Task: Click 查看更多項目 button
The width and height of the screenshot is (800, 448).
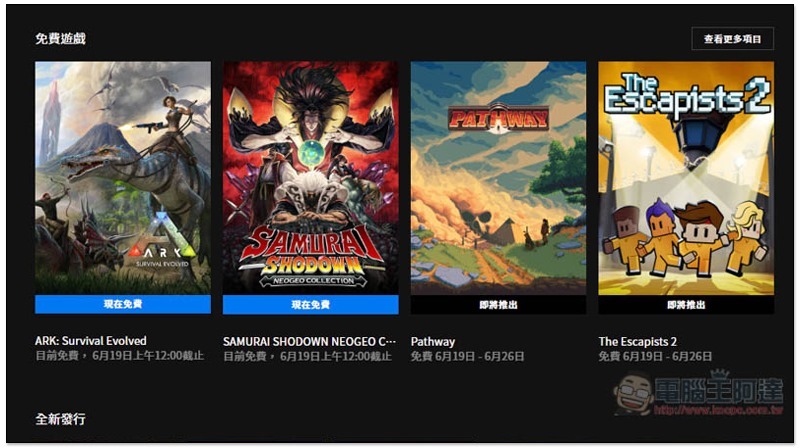Action: (x=732, y=39)
